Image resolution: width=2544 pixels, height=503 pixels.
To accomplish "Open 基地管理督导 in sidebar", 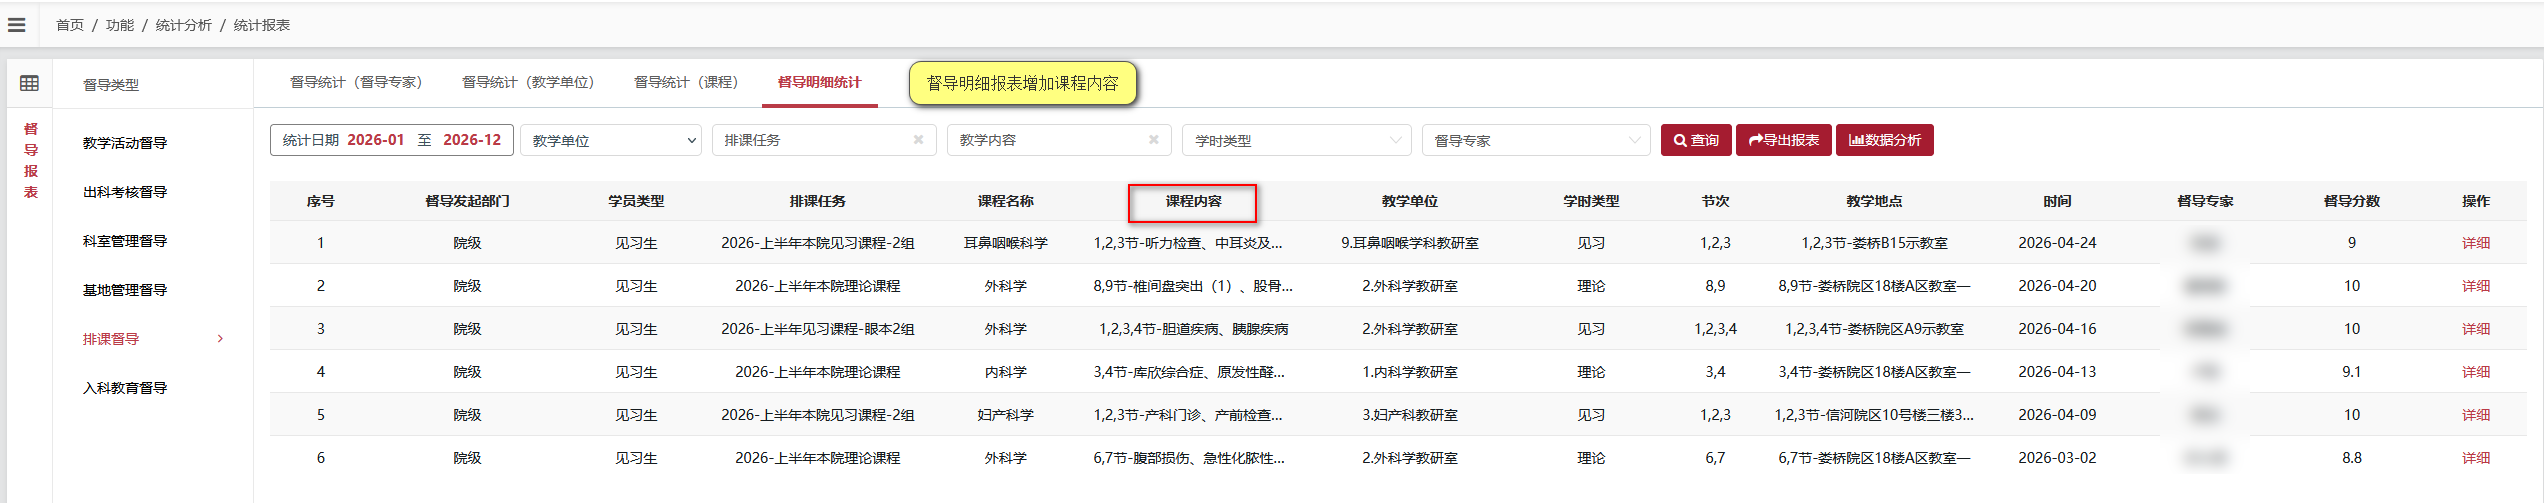I will pos(125,290).
